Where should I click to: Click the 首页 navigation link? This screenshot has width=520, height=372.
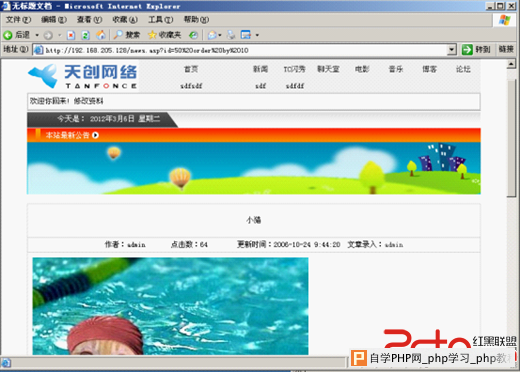tap(191, 69)
